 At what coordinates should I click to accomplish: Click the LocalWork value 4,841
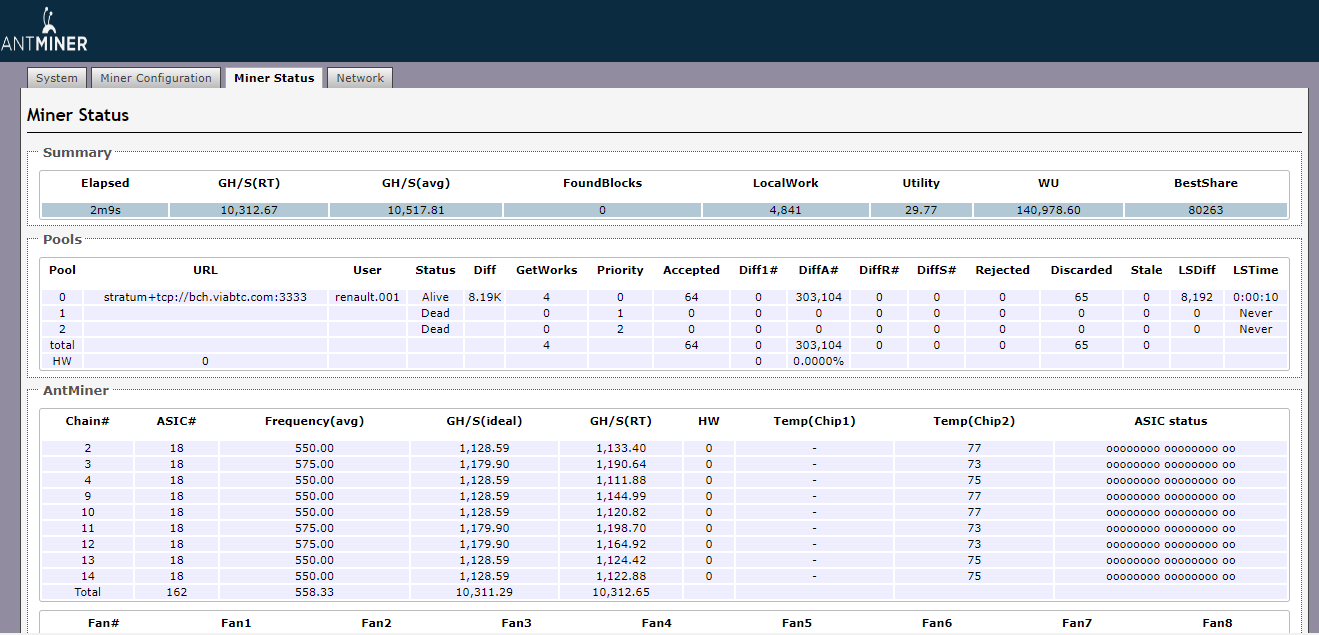point(786,210)
